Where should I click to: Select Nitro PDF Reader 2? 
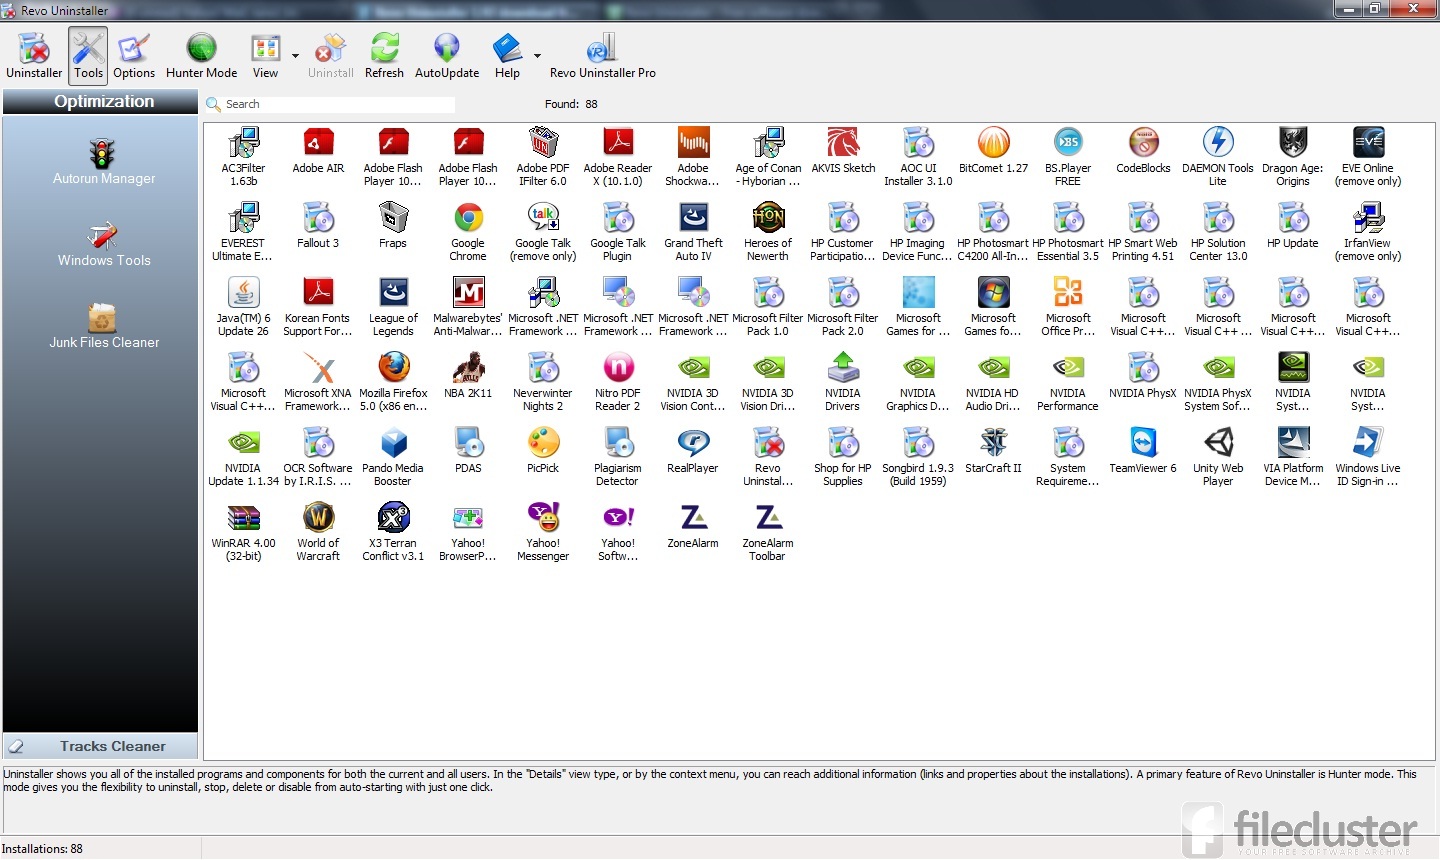pyautogui.click(x=618, y=382)
